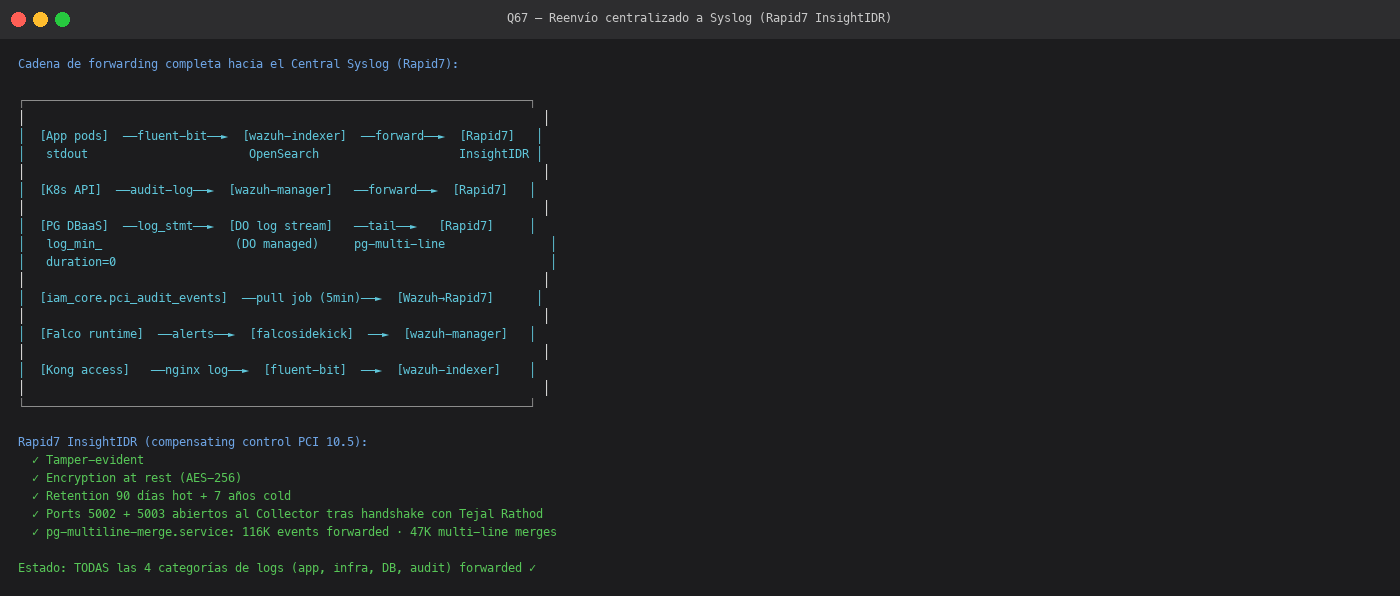The height and width of the screenshot is (596, 1400).
Task: Select the 'pg-multiline-merge.service: 116K events' line
Action: pyautogui.click(x=294, y=532)
